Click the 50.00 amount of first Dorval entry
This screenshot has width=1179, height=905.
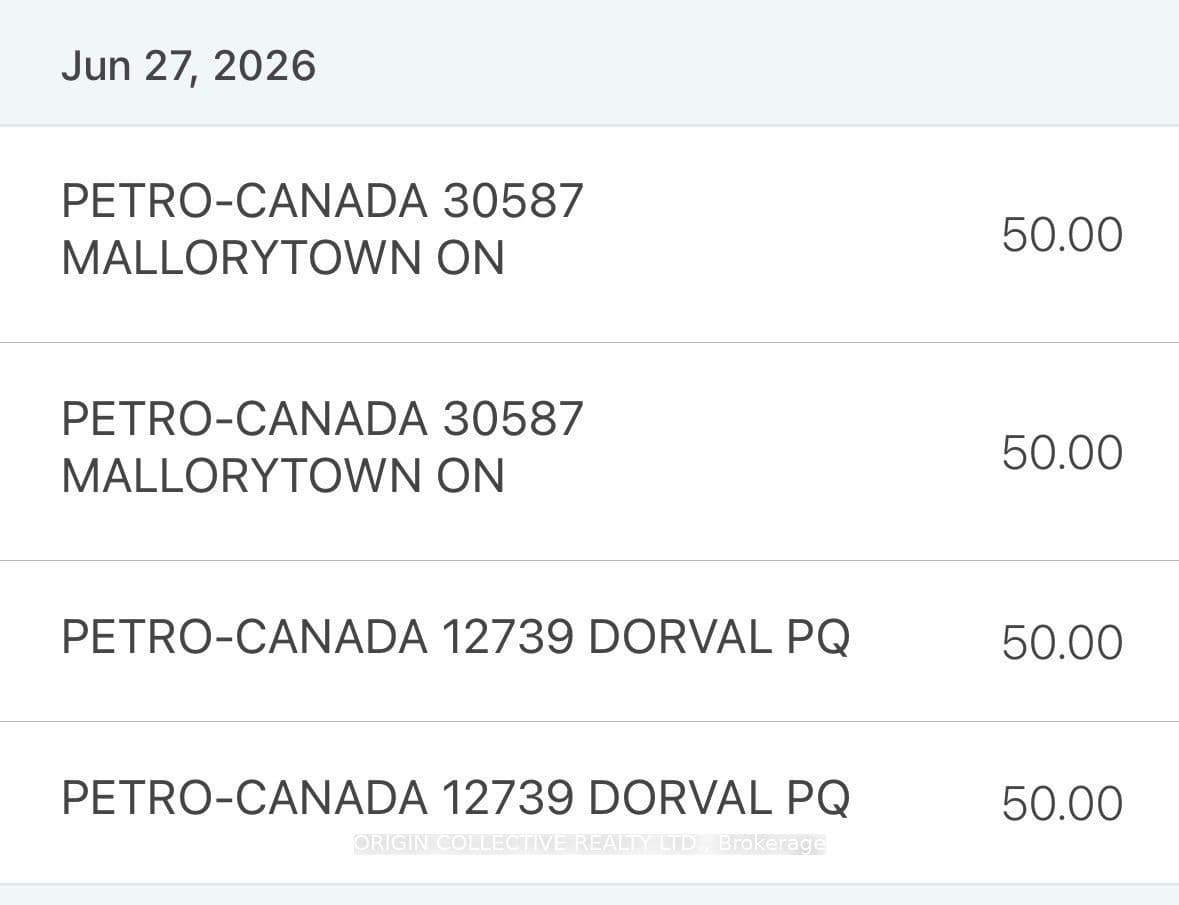point(1062,643)
